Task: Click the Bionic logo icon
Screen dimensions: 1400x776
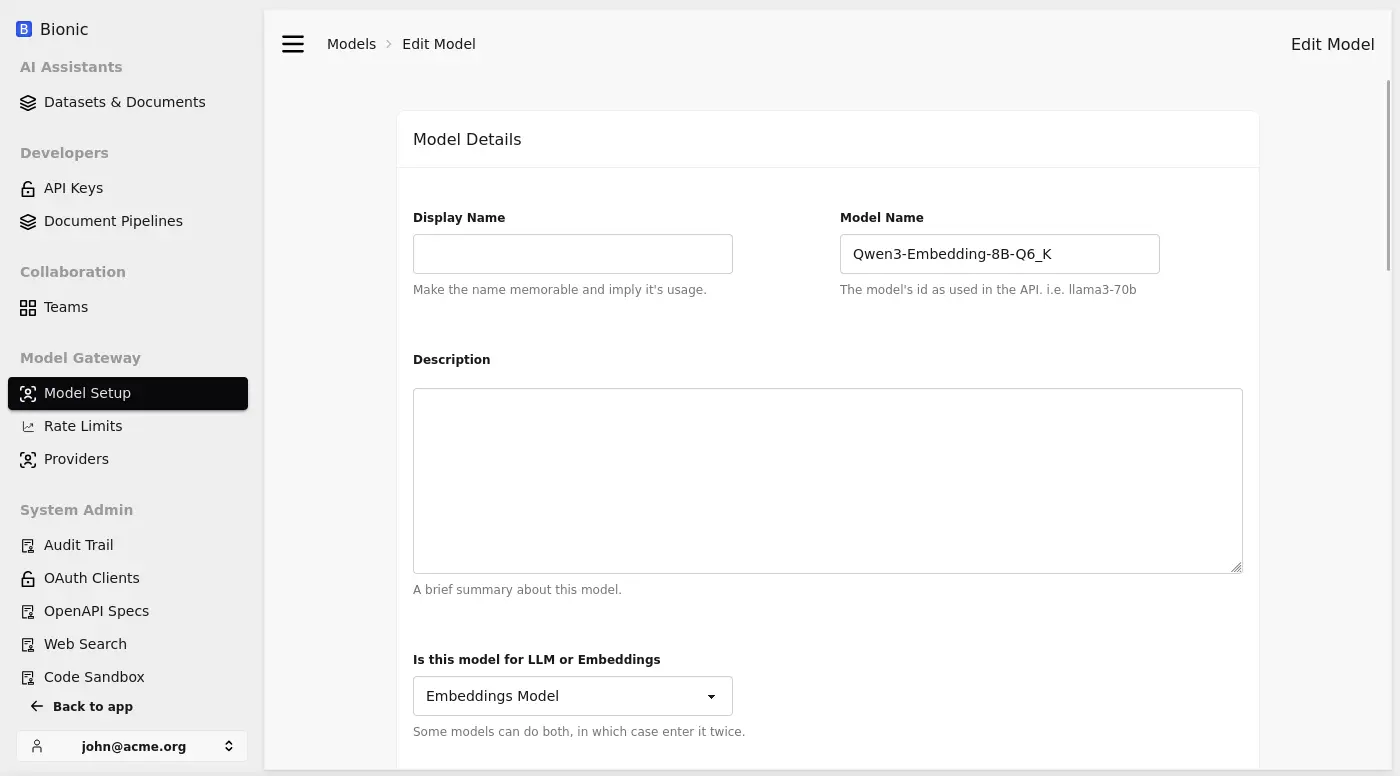Action: (x=24, y=30)
